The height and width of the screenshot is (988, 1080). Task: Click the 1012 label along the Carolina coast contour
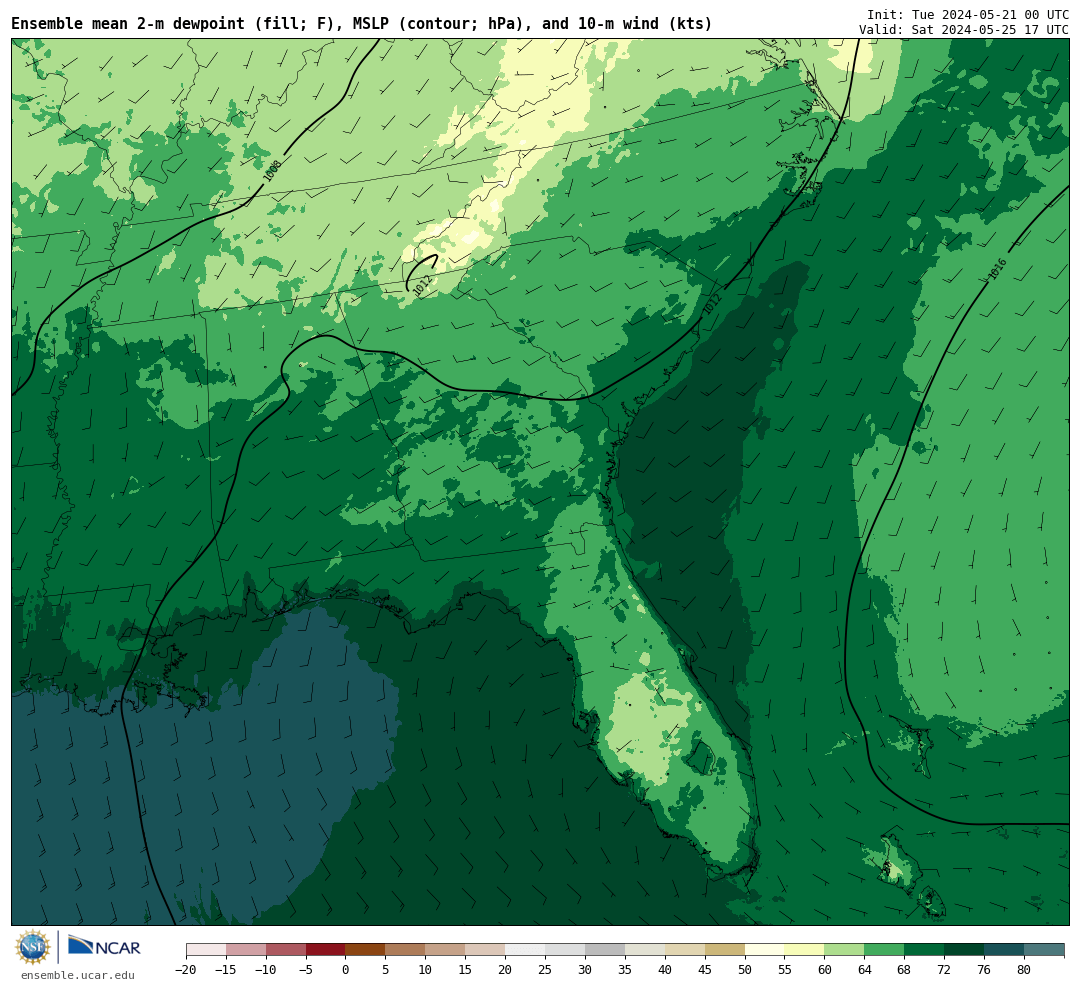712,304
